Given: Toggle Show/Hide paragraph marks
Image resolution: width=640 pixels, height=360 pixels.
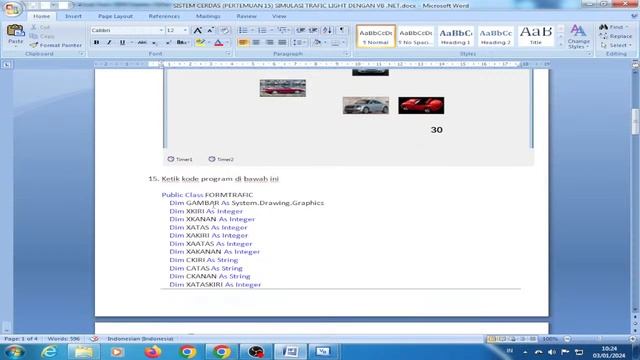Looking at the screenshot, I should [342, 30].
